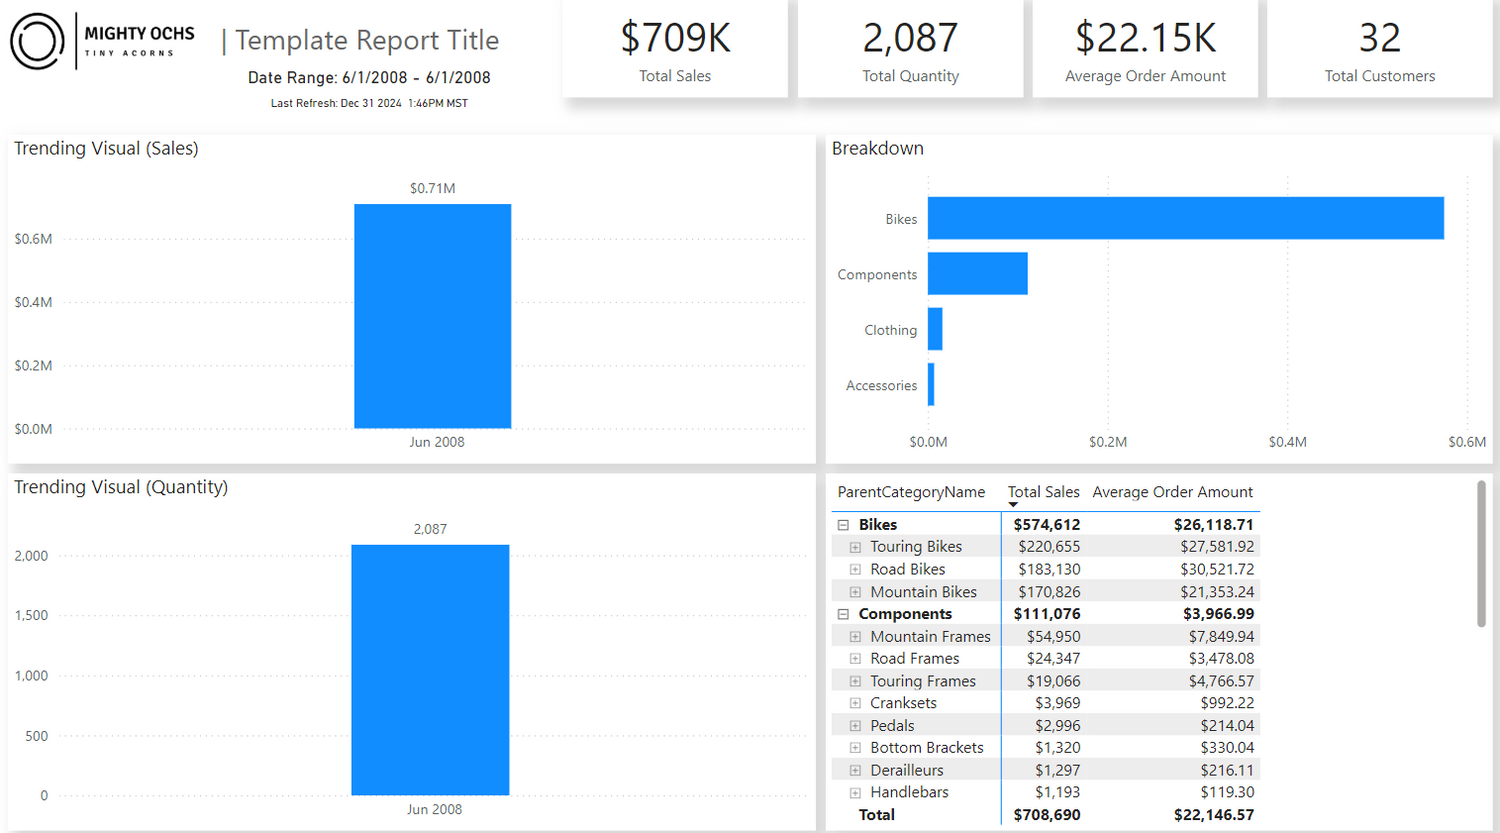Expand the Road Bikes row
The height and width of the screenshot is (833, 1500).
pos(855,570)
